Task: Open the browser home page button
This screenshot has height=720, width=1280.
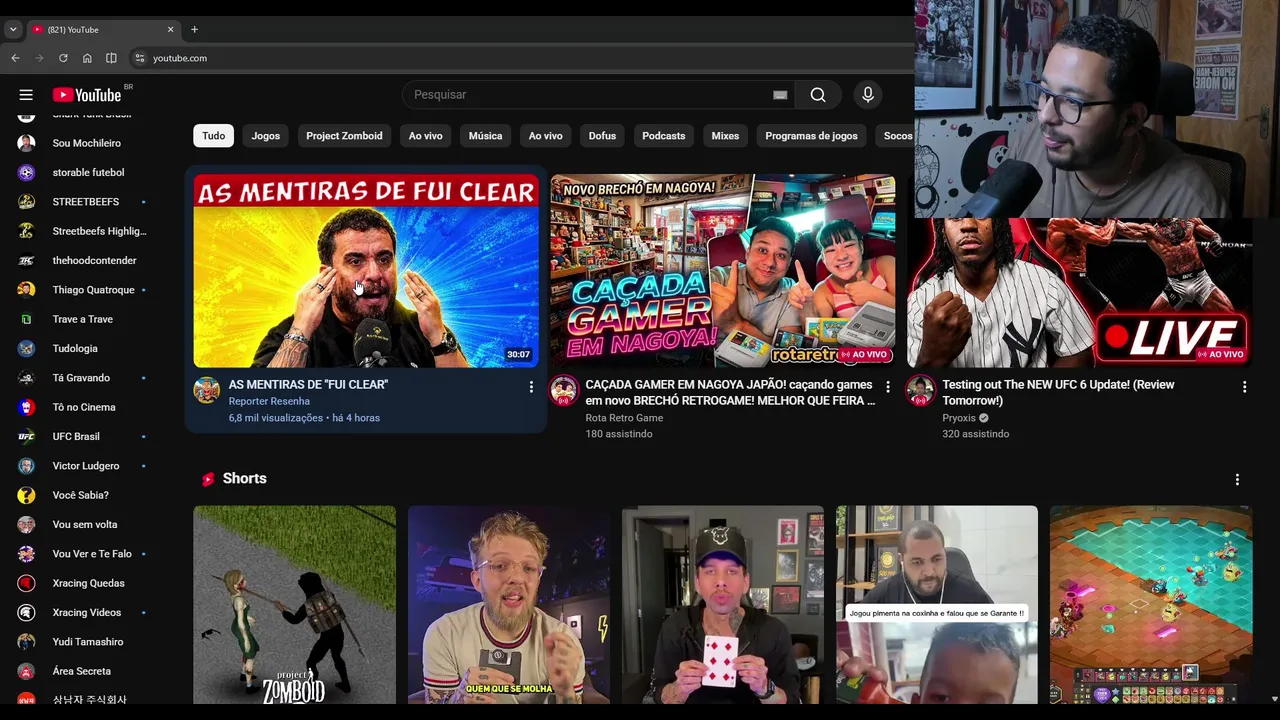Action: coord(87,58)
